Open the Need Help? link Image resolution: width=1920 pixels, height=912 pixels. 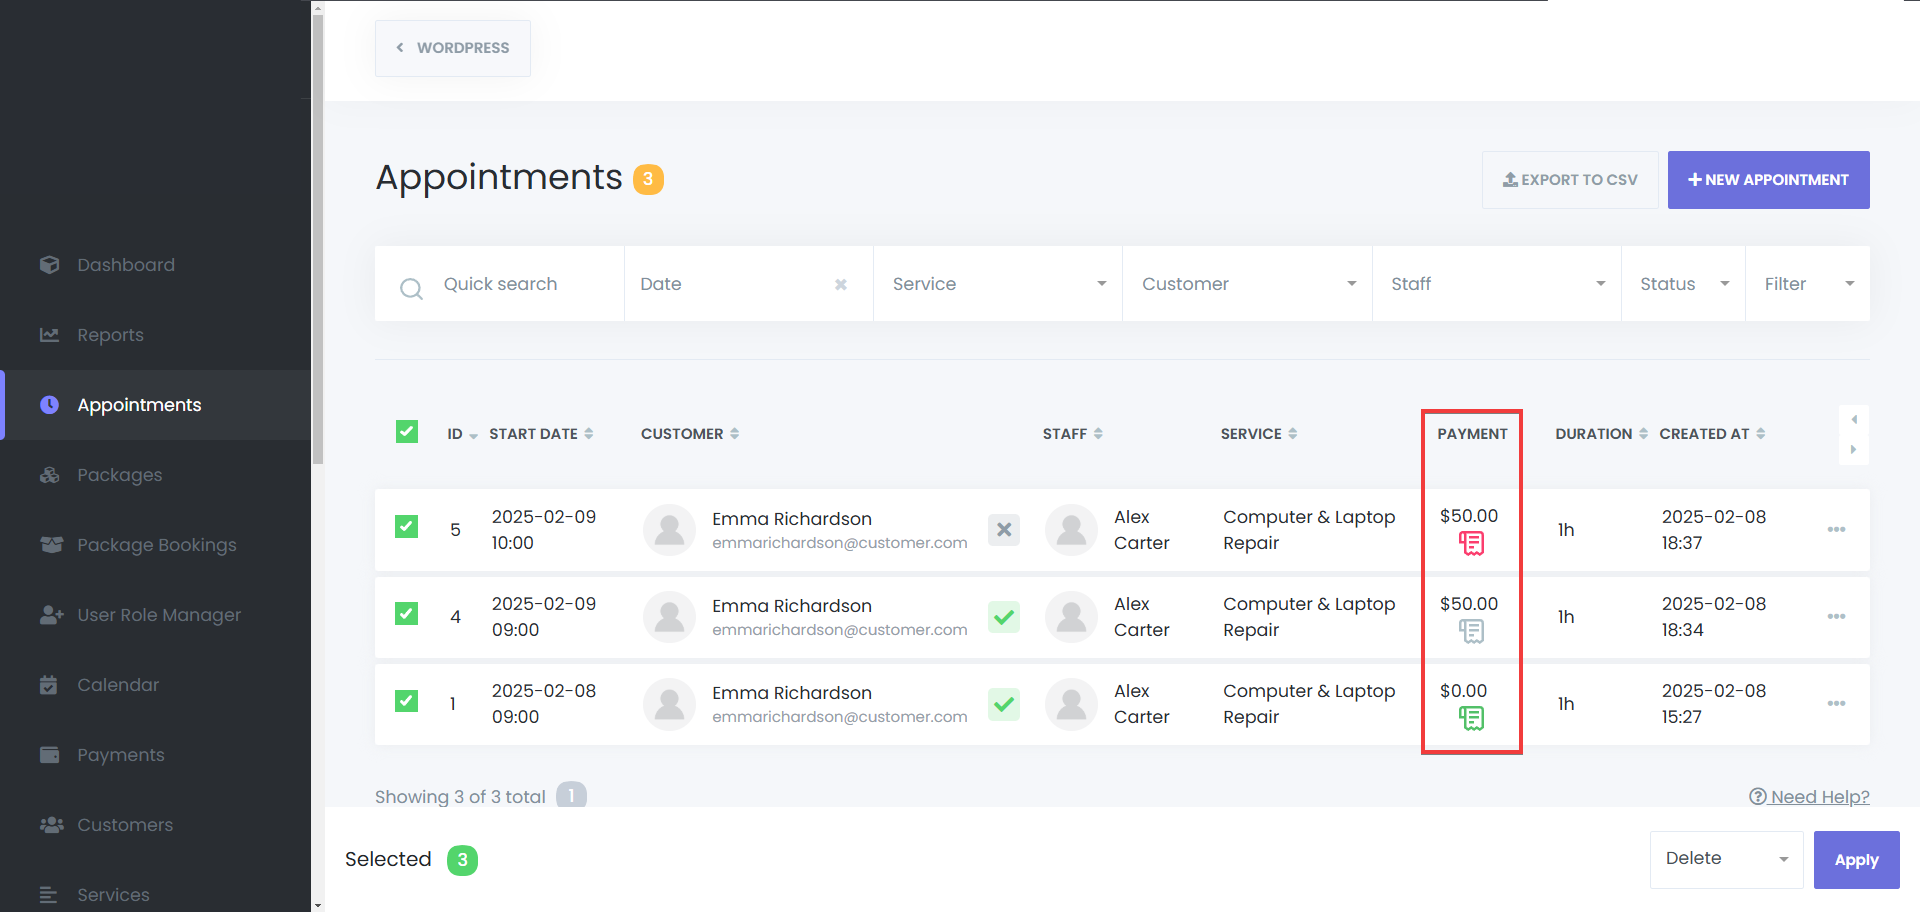pos(1809,797)
